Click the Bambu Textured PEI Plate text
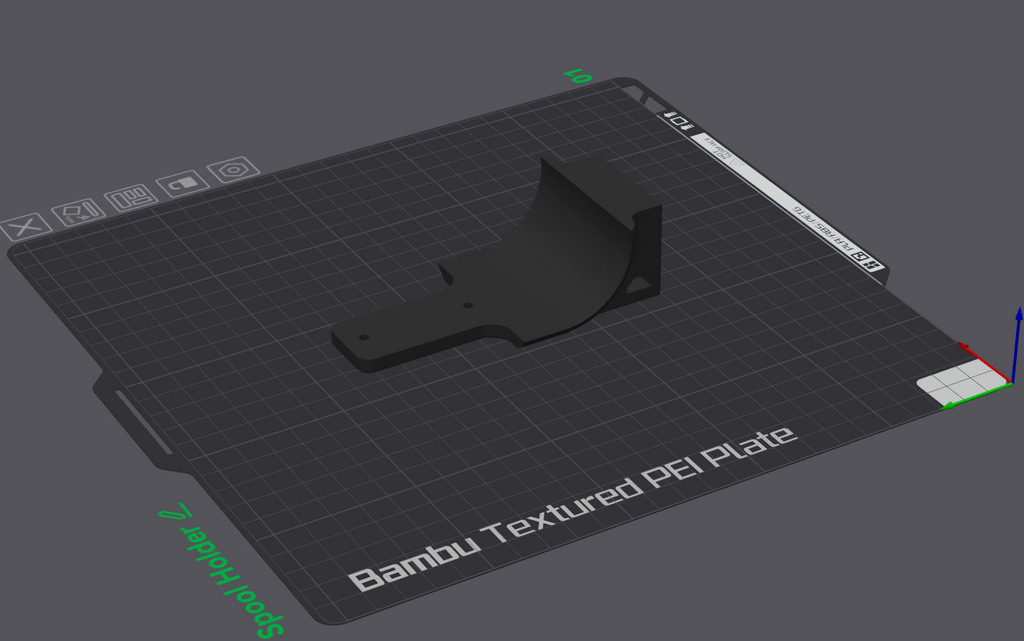Screen dimensions: 1024x641 point(573,508)
